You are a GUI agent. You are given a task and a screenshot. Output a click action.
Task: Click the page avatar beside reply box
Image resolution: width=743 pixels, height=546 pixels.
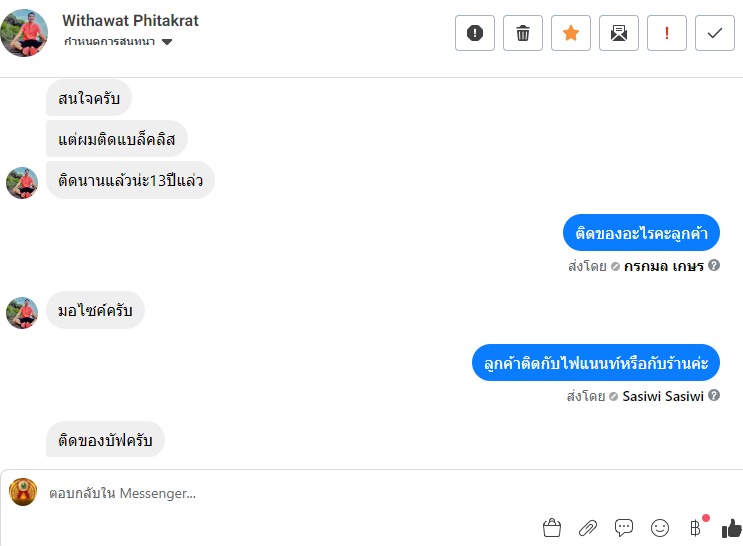click(23, 492)
